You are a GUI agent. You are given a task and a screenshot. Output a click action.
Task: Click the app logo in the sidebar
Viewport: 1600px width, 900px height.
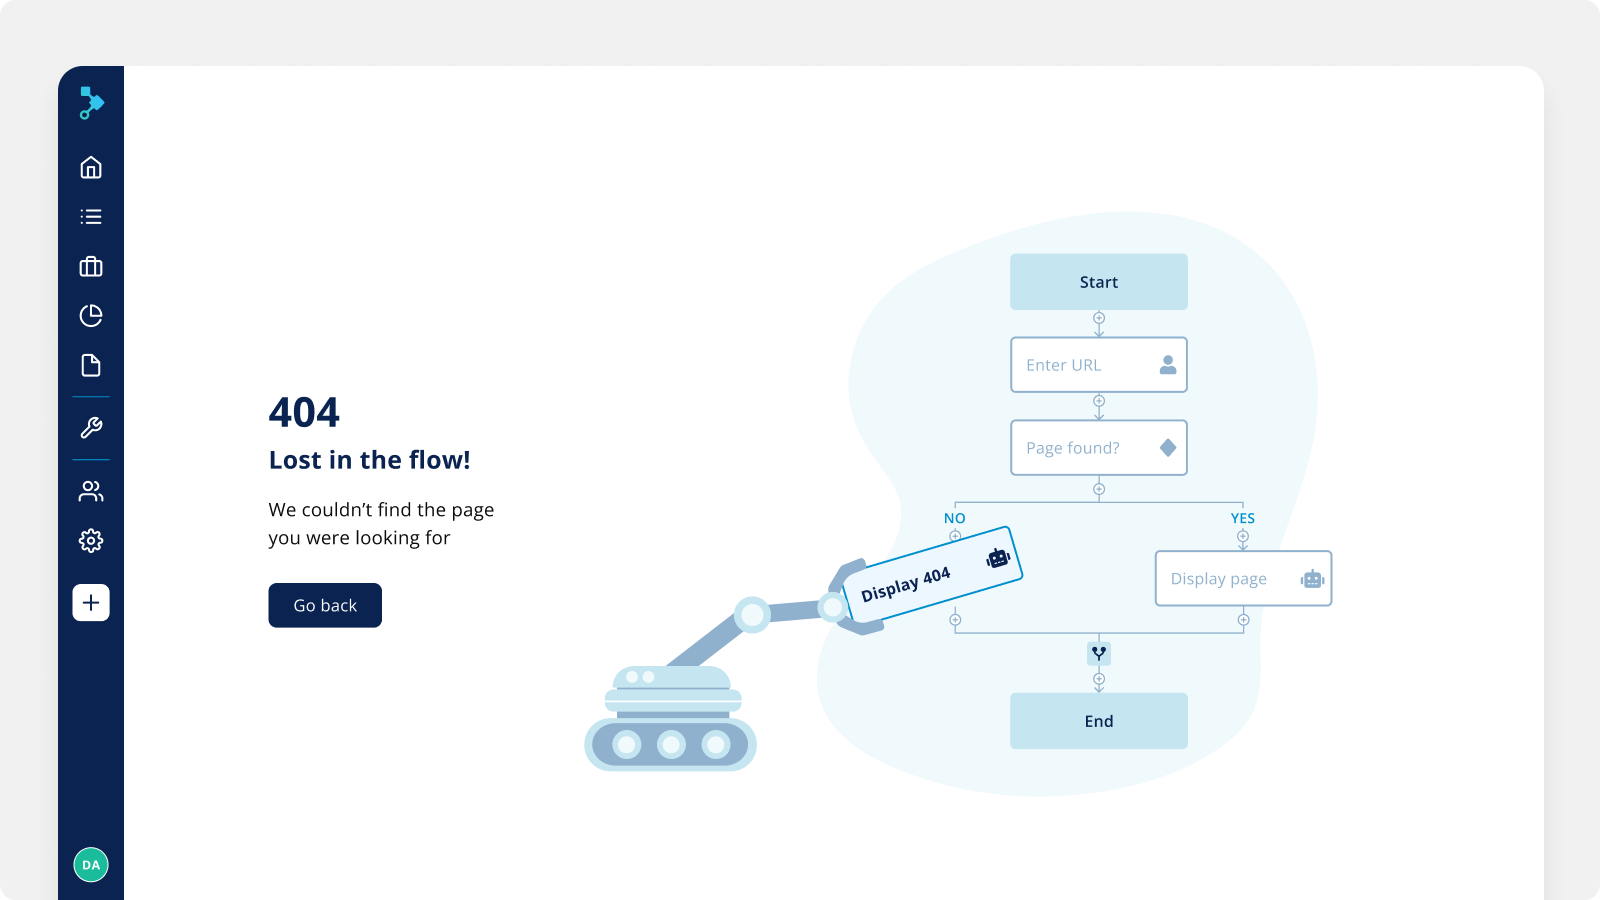tap(91, 103)
